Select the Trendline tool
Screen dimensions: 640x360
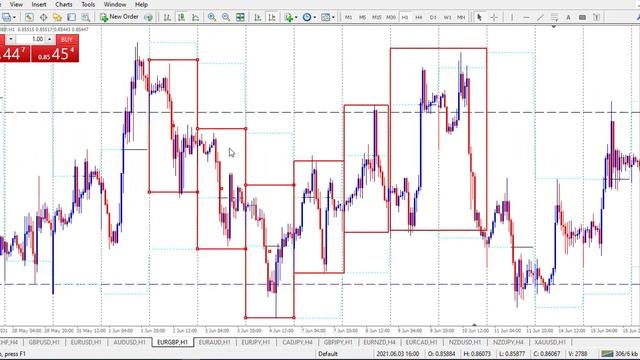point(540,17)
